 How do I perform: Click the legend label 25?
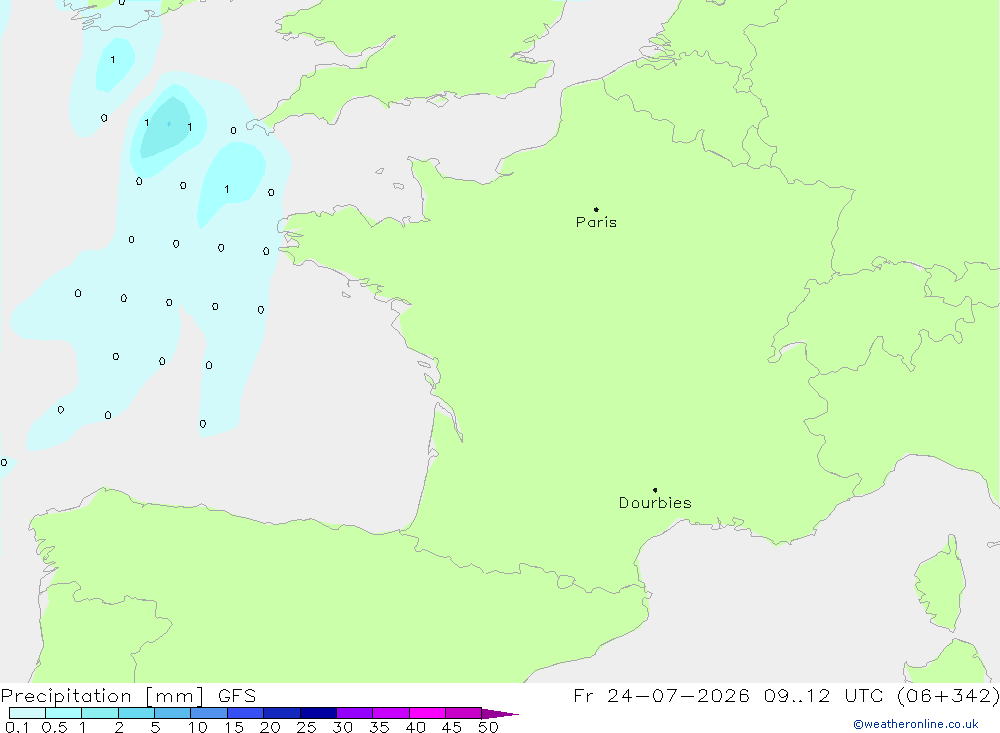307,727
